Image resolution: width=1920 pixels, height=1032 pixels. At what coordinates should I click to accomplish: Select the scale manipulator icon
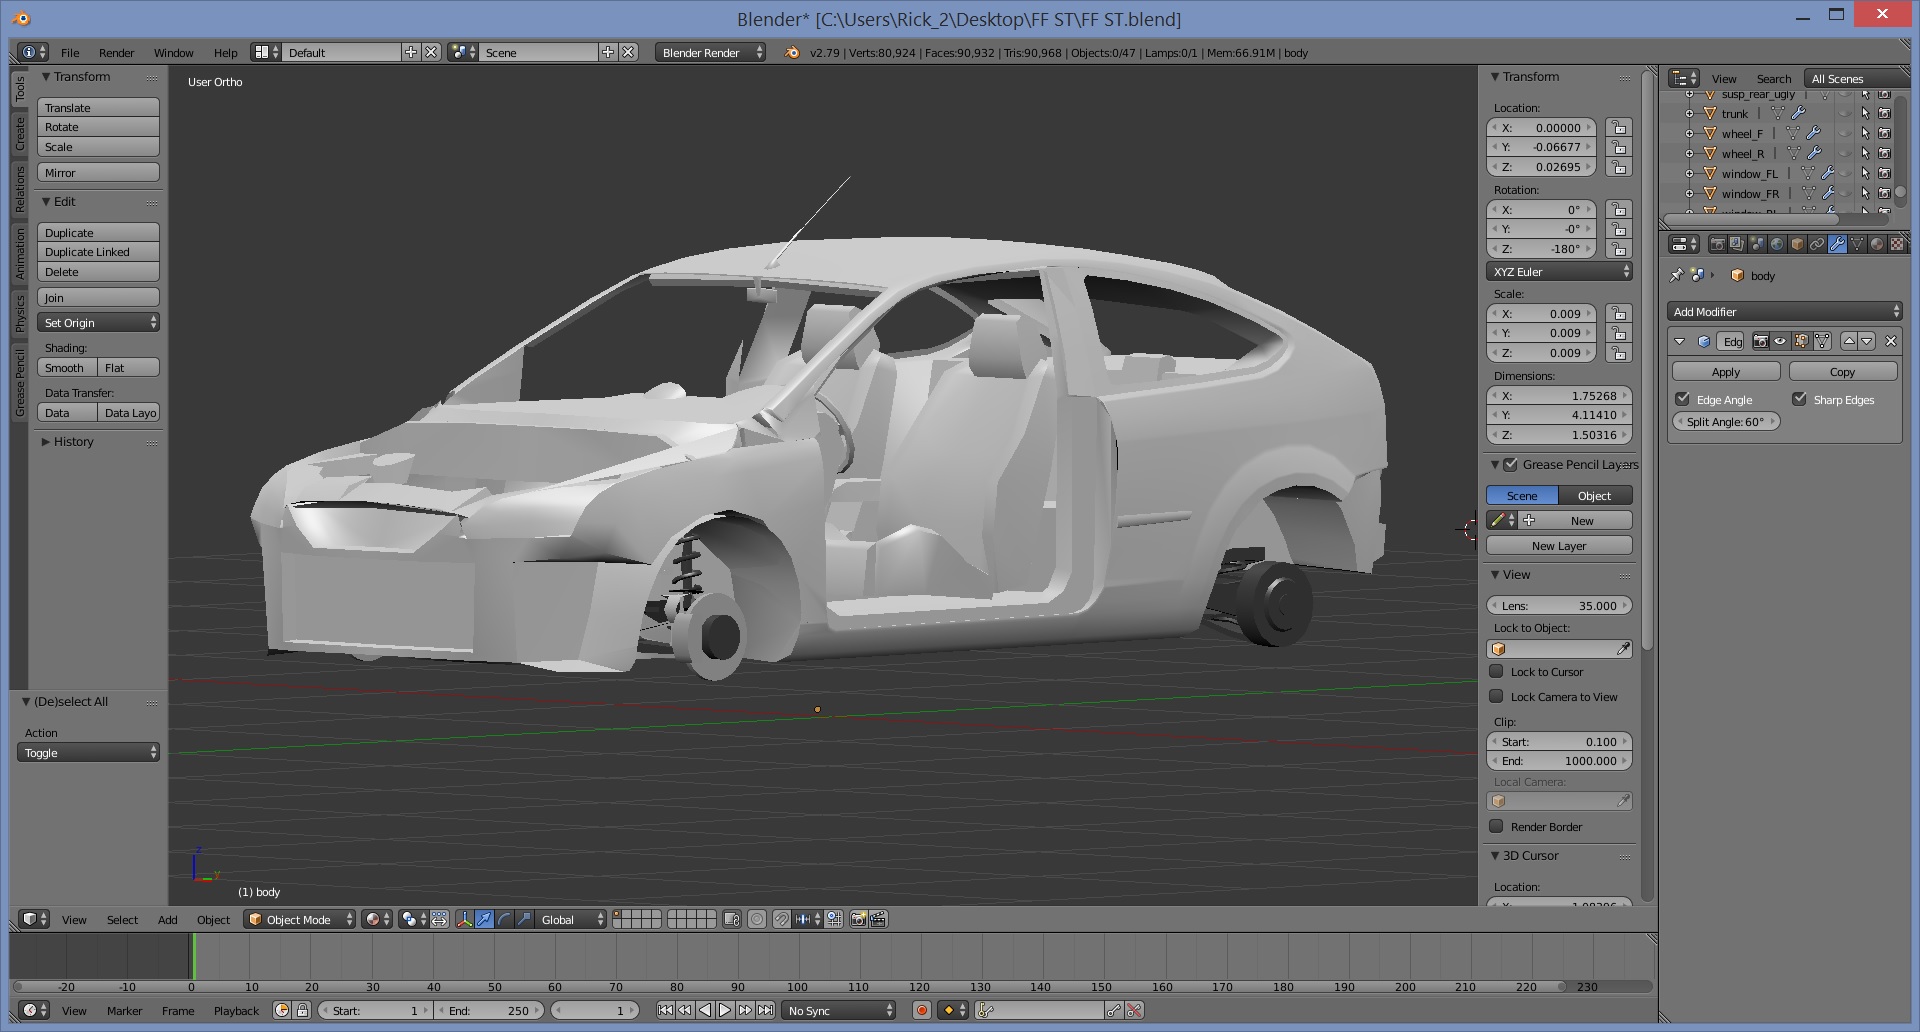click(524, 919)
